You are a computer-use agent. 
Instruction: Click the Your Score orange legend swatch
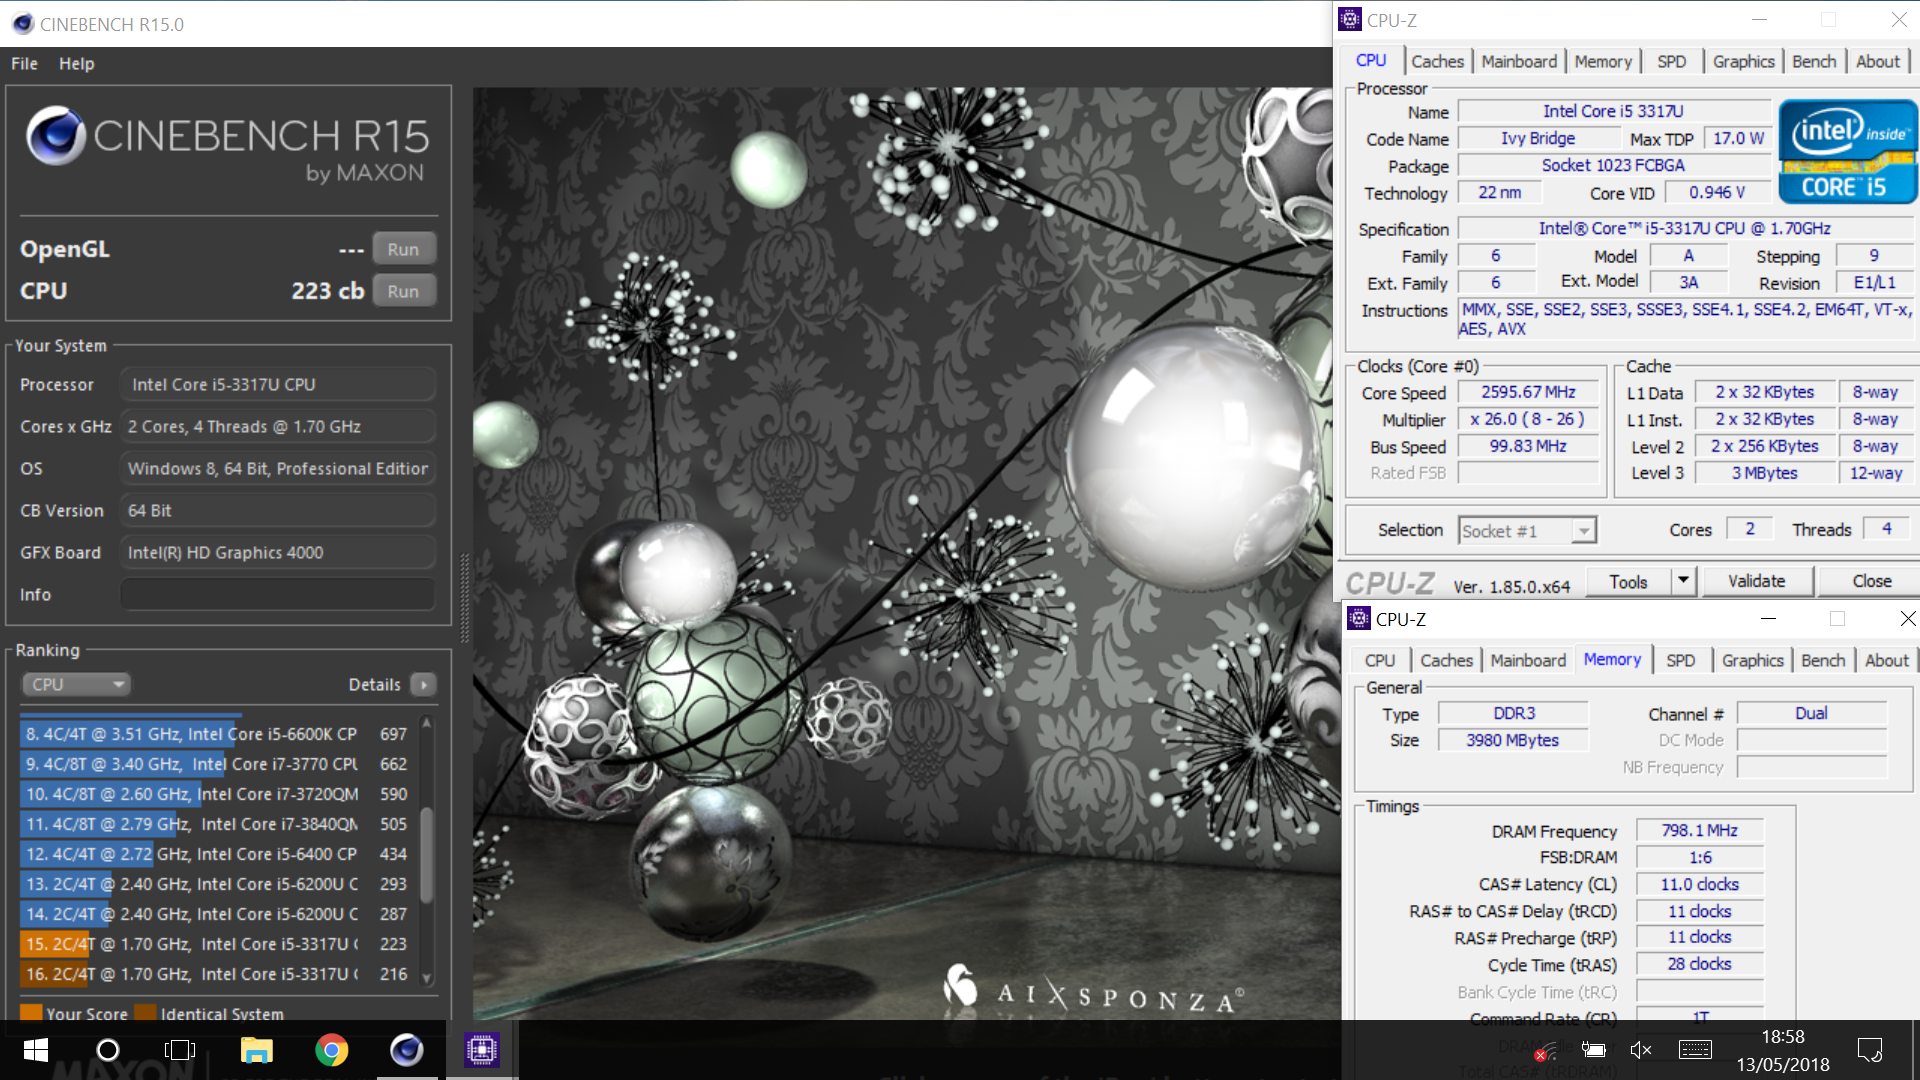(31, 1012)
